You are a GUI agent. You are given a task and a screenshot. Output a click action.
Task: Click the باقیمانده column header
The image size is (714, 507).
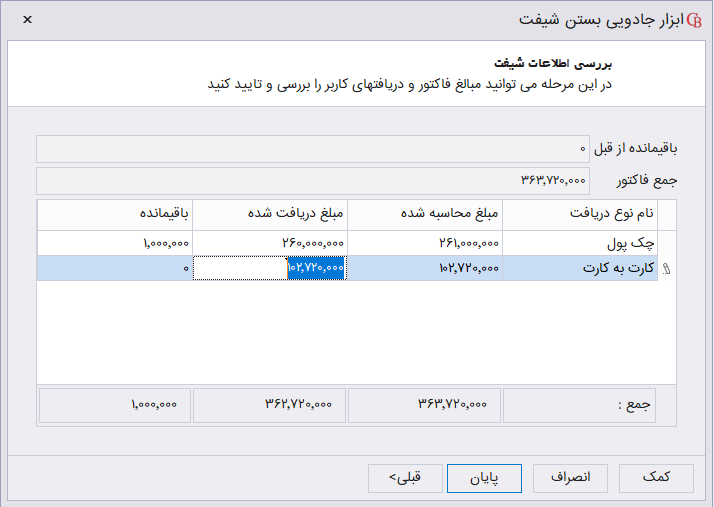(x=115, y=214)
